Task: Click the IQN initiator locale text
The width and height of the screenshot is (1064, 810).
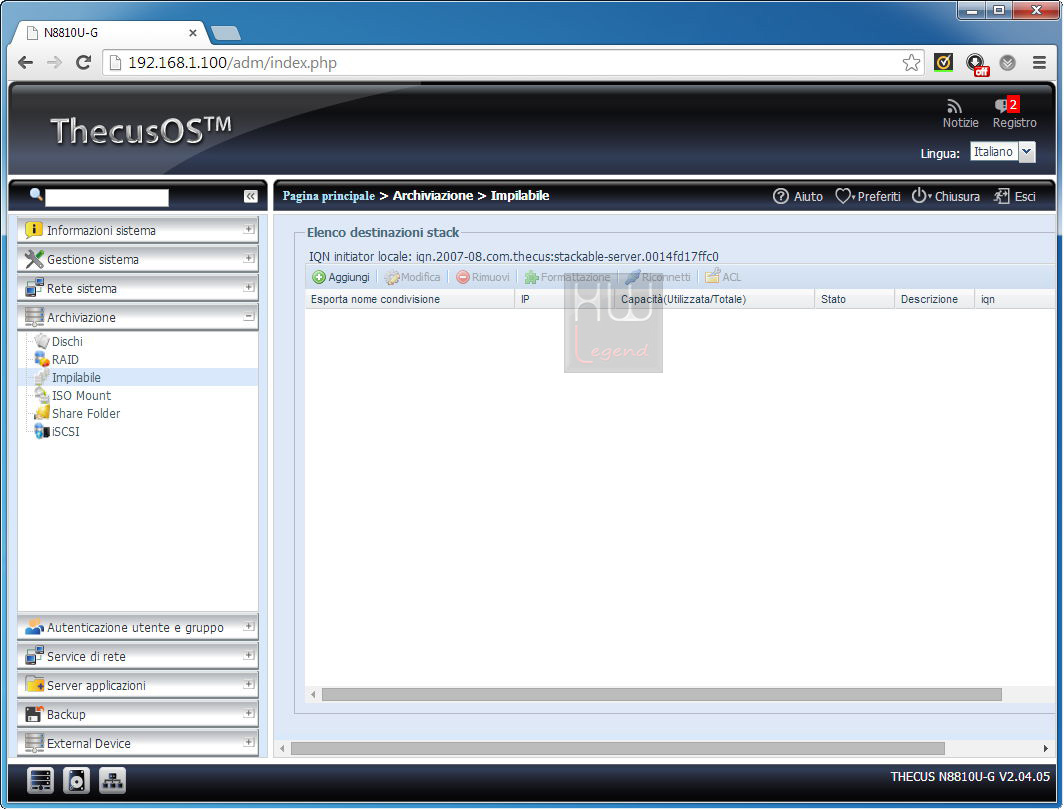Action: [514, 256]
